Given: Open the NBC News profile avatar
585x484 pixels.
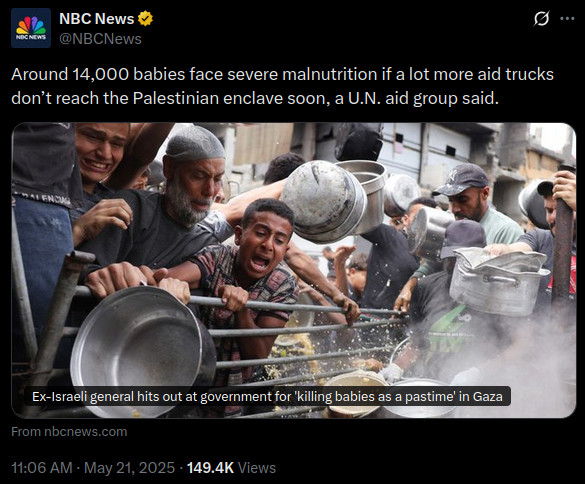Looking at the screenshot, I should 31,28.
